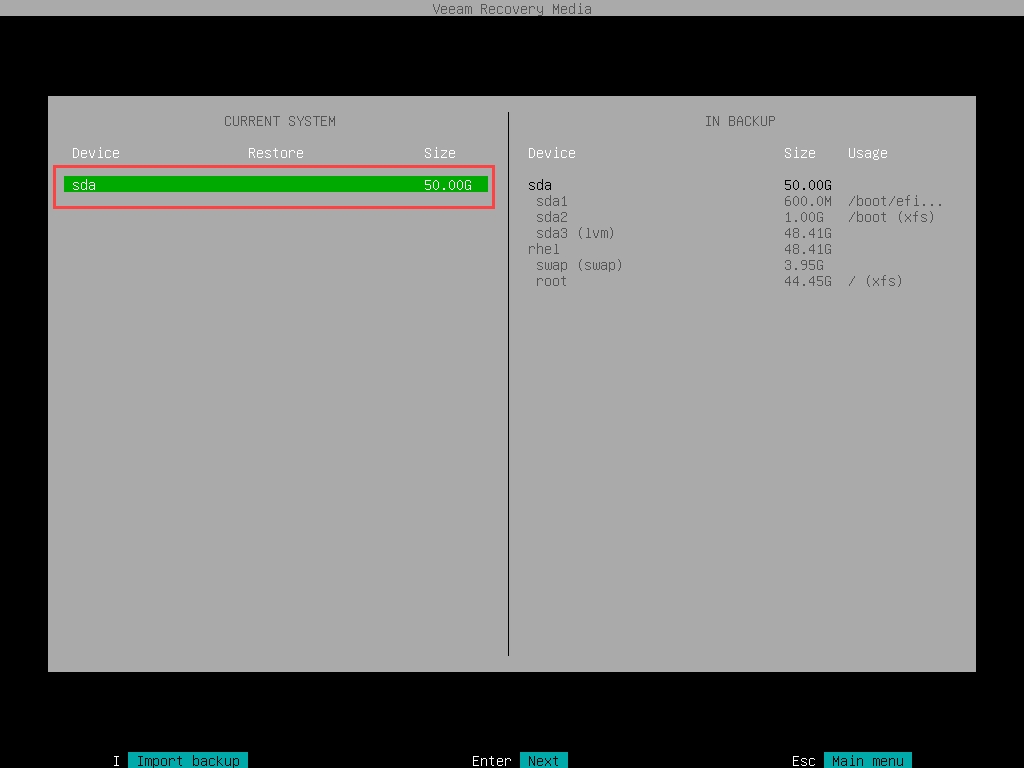The height and width of the screenshot is (768, 1024).
Task: Click the Import backup button
Action: point(187,761)
